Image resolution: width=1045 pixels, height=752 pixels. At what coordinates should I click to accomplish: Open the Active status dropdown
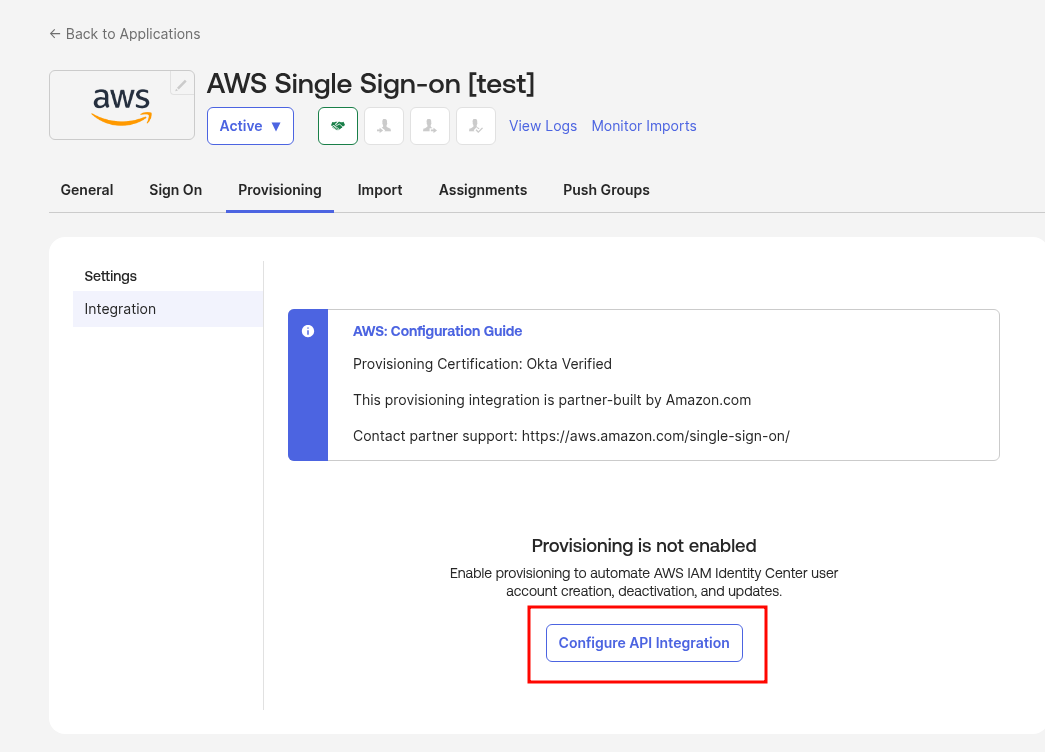coord(250,126)
